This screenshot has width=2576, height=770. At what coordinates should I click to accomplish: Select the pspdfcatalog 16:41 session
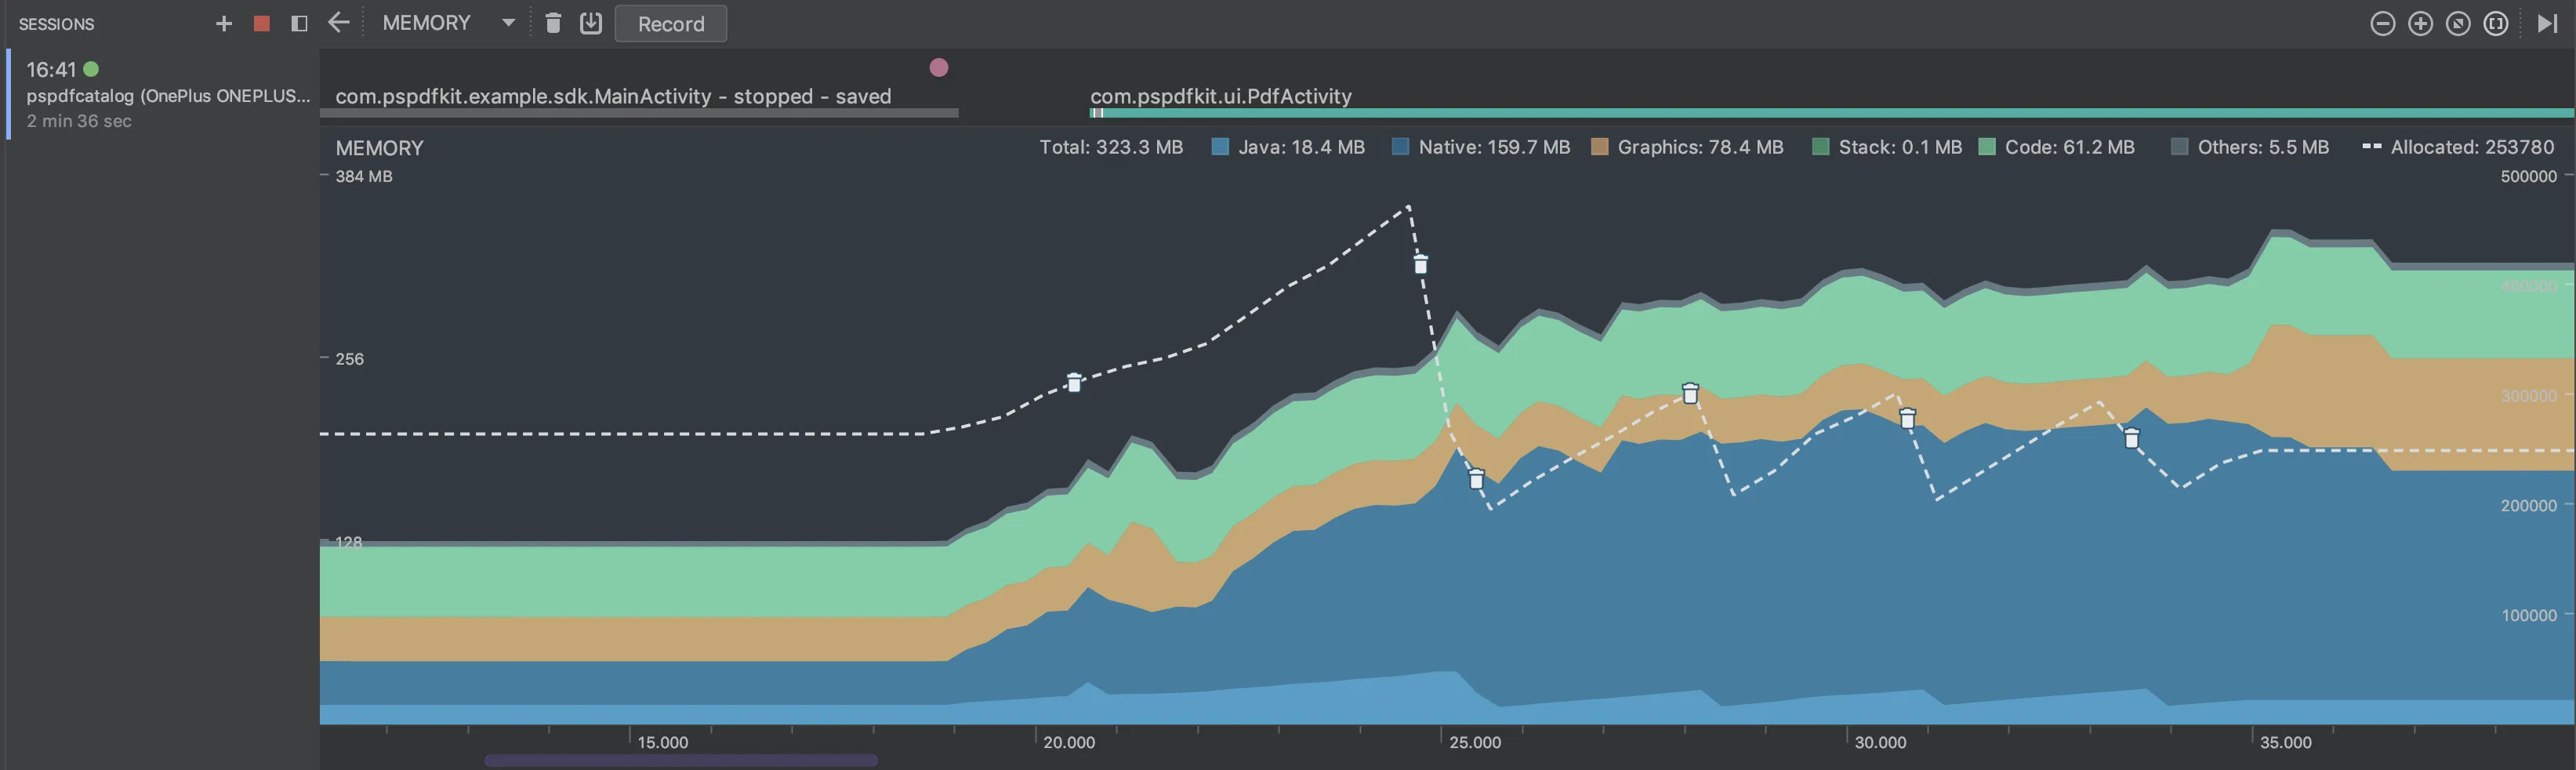pos(160,95)
